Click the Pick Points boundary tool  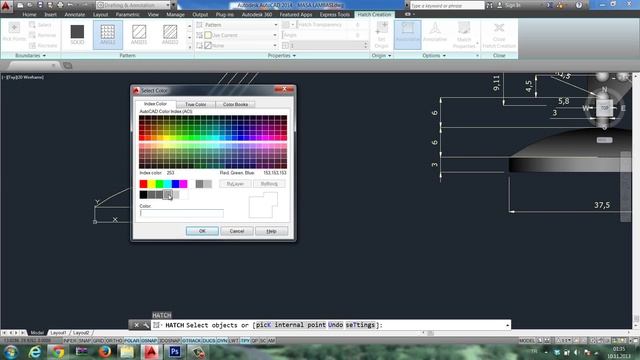14,32
